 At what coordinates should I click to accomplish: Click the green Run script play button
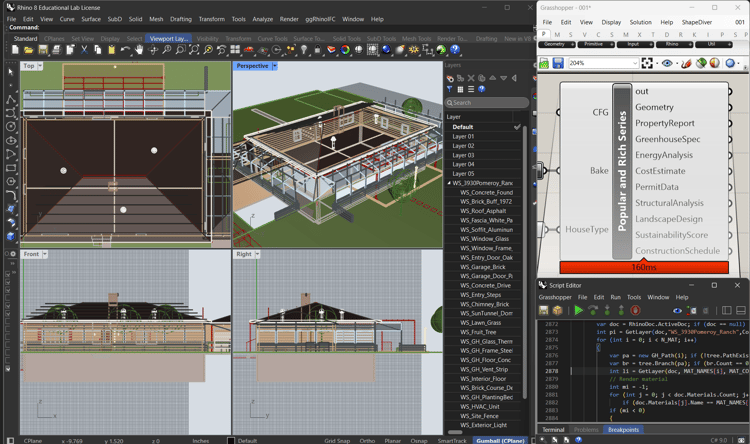click(x=578, y=311)
